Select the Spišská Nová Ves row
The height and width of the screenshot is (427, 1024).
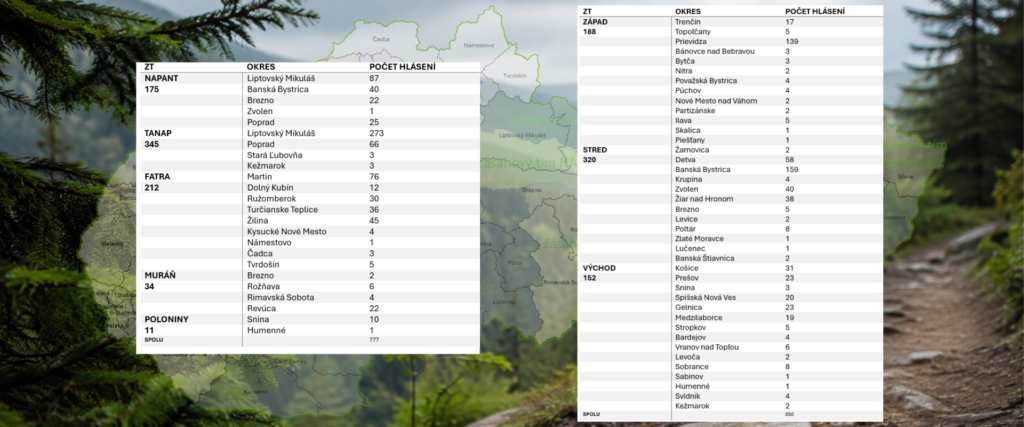[730, 298]
